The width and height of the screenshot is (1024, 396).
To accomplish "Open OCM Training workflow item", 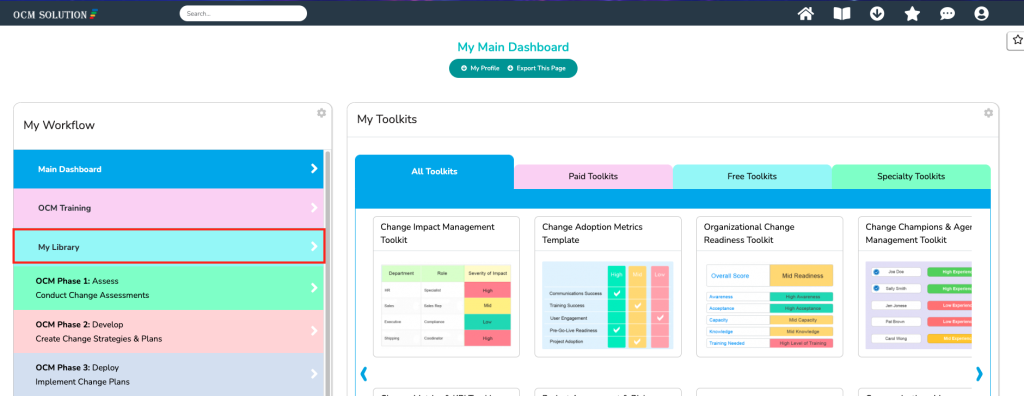I will click(168, 208).
